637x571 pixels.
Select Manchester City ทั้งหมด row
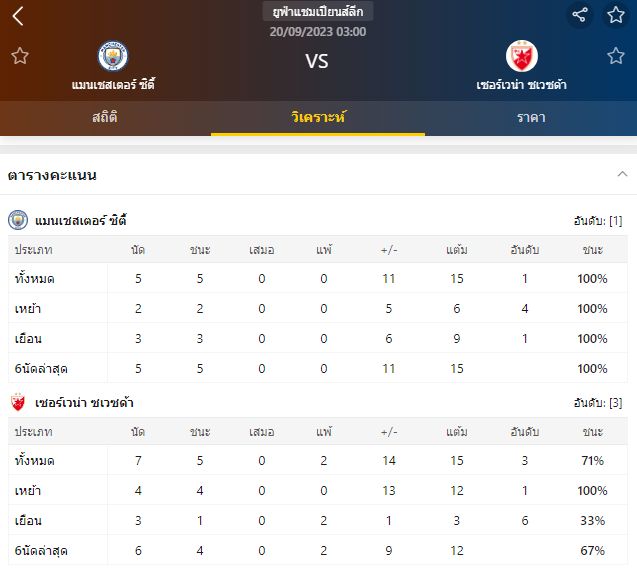click(x=318, y=279)
